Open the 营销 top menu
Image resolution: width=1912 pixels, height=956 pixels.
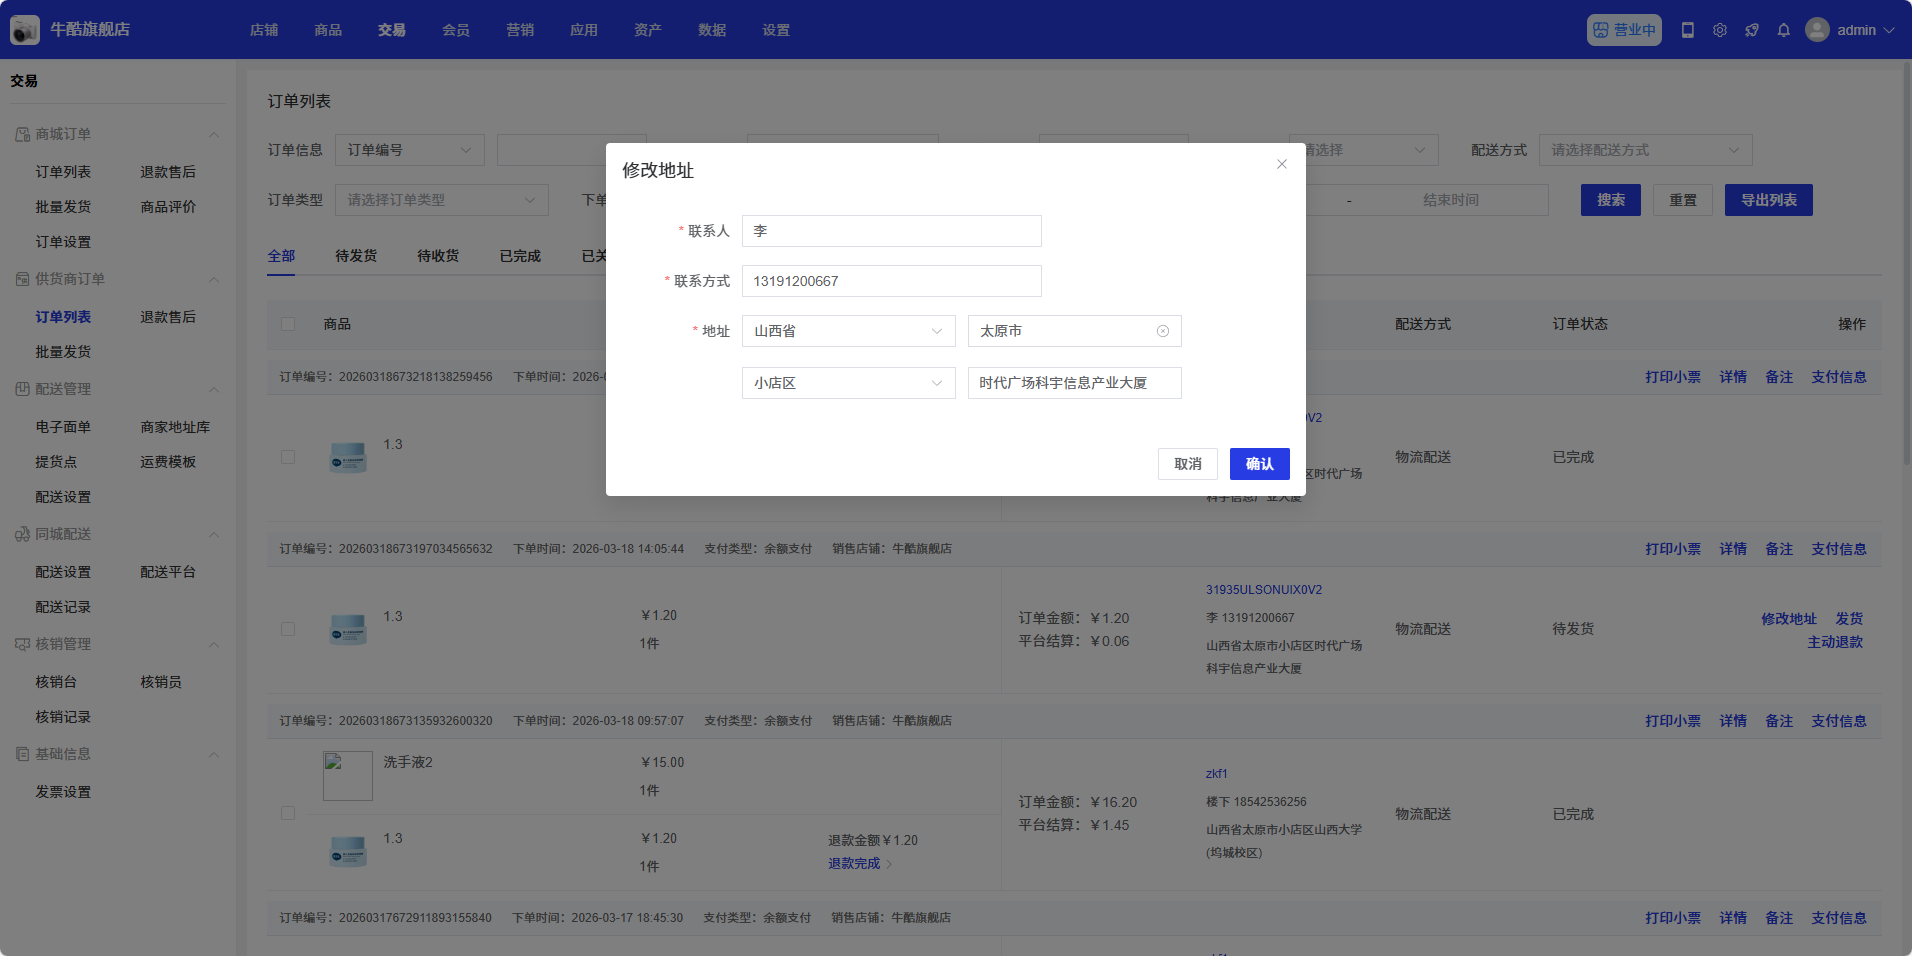(x=520, y=30)
